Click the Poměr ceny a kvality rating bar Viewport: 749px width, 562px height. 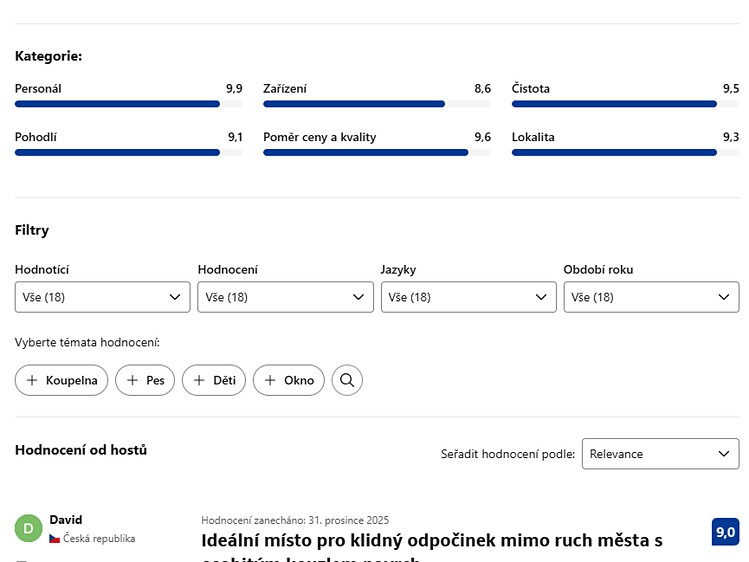[x=377, y=153]
